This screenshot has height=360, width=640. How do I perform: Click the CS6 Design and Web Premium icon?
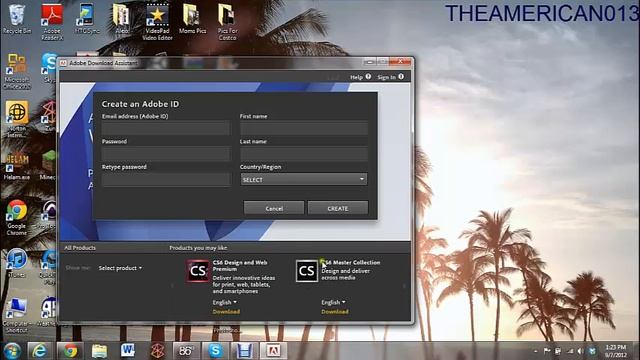coord(198,271)
